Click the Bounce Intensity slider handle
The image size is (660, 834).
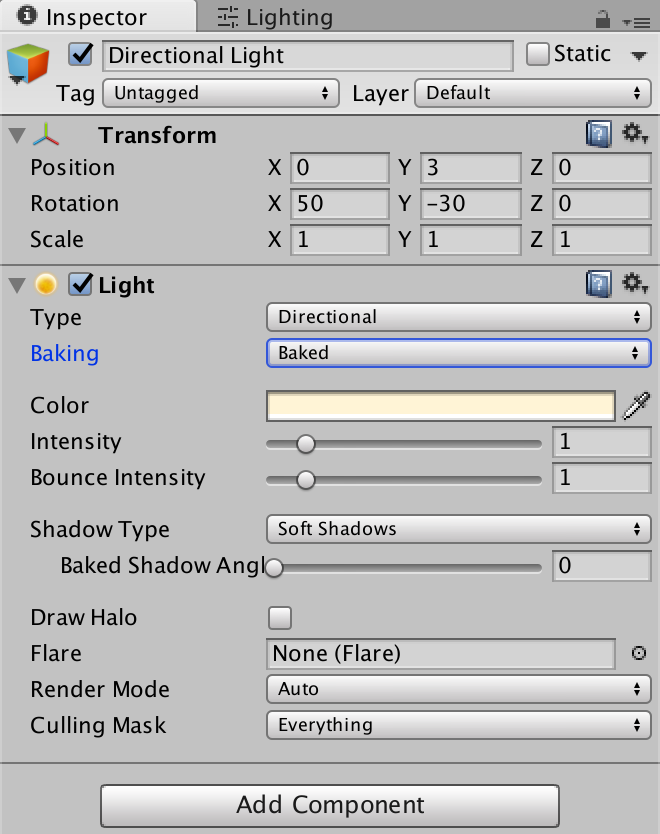click(x=306, y=480)
